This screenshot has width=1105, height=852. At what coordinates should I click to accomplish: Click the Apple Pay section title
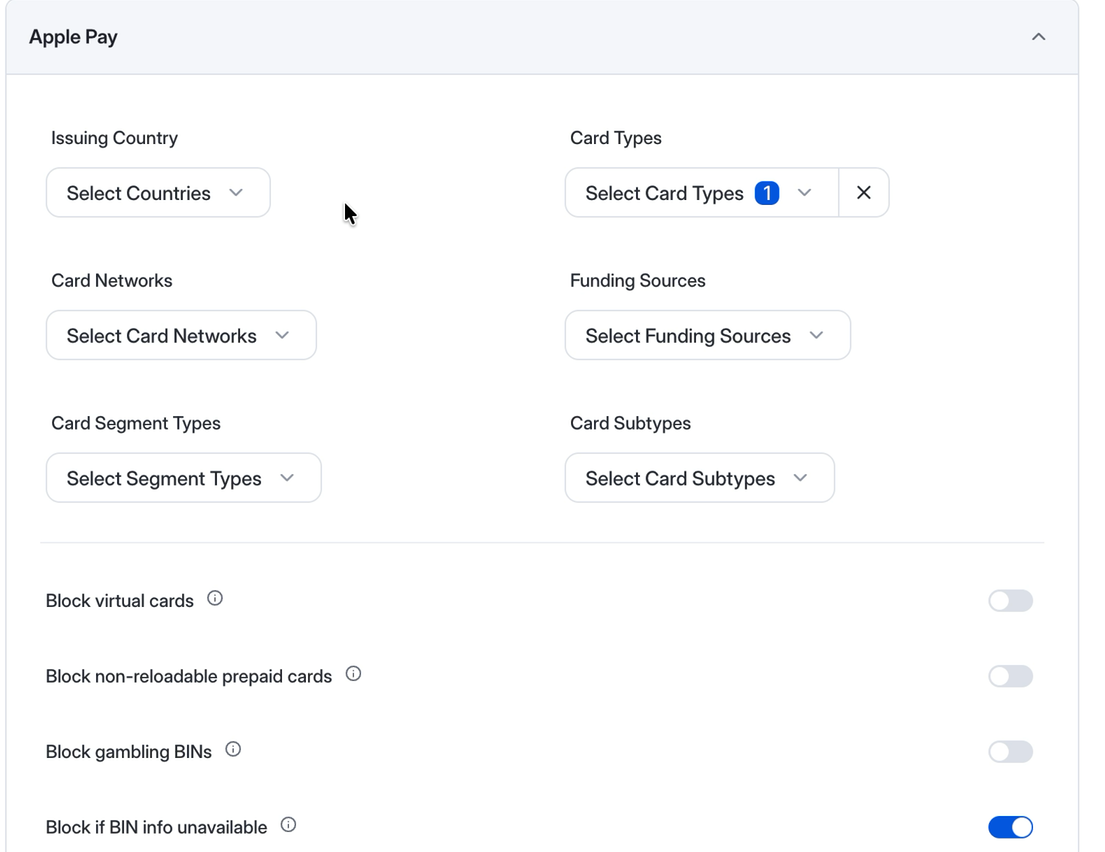point(73,37)
